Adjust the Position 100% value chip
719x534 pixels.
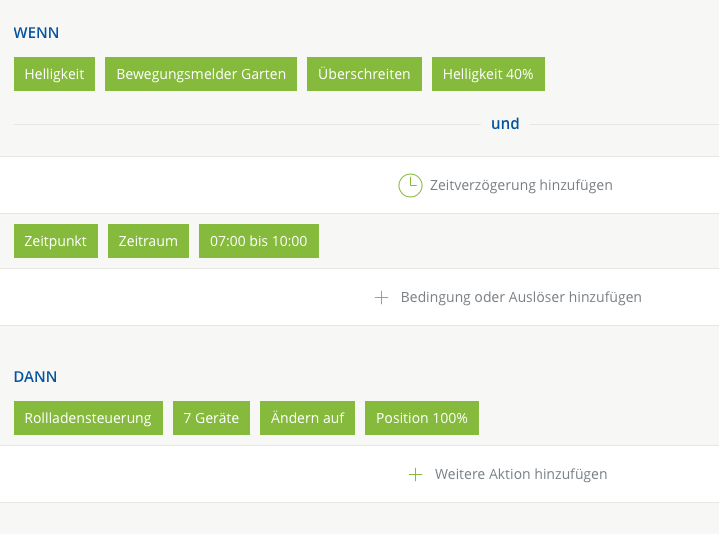422,418
